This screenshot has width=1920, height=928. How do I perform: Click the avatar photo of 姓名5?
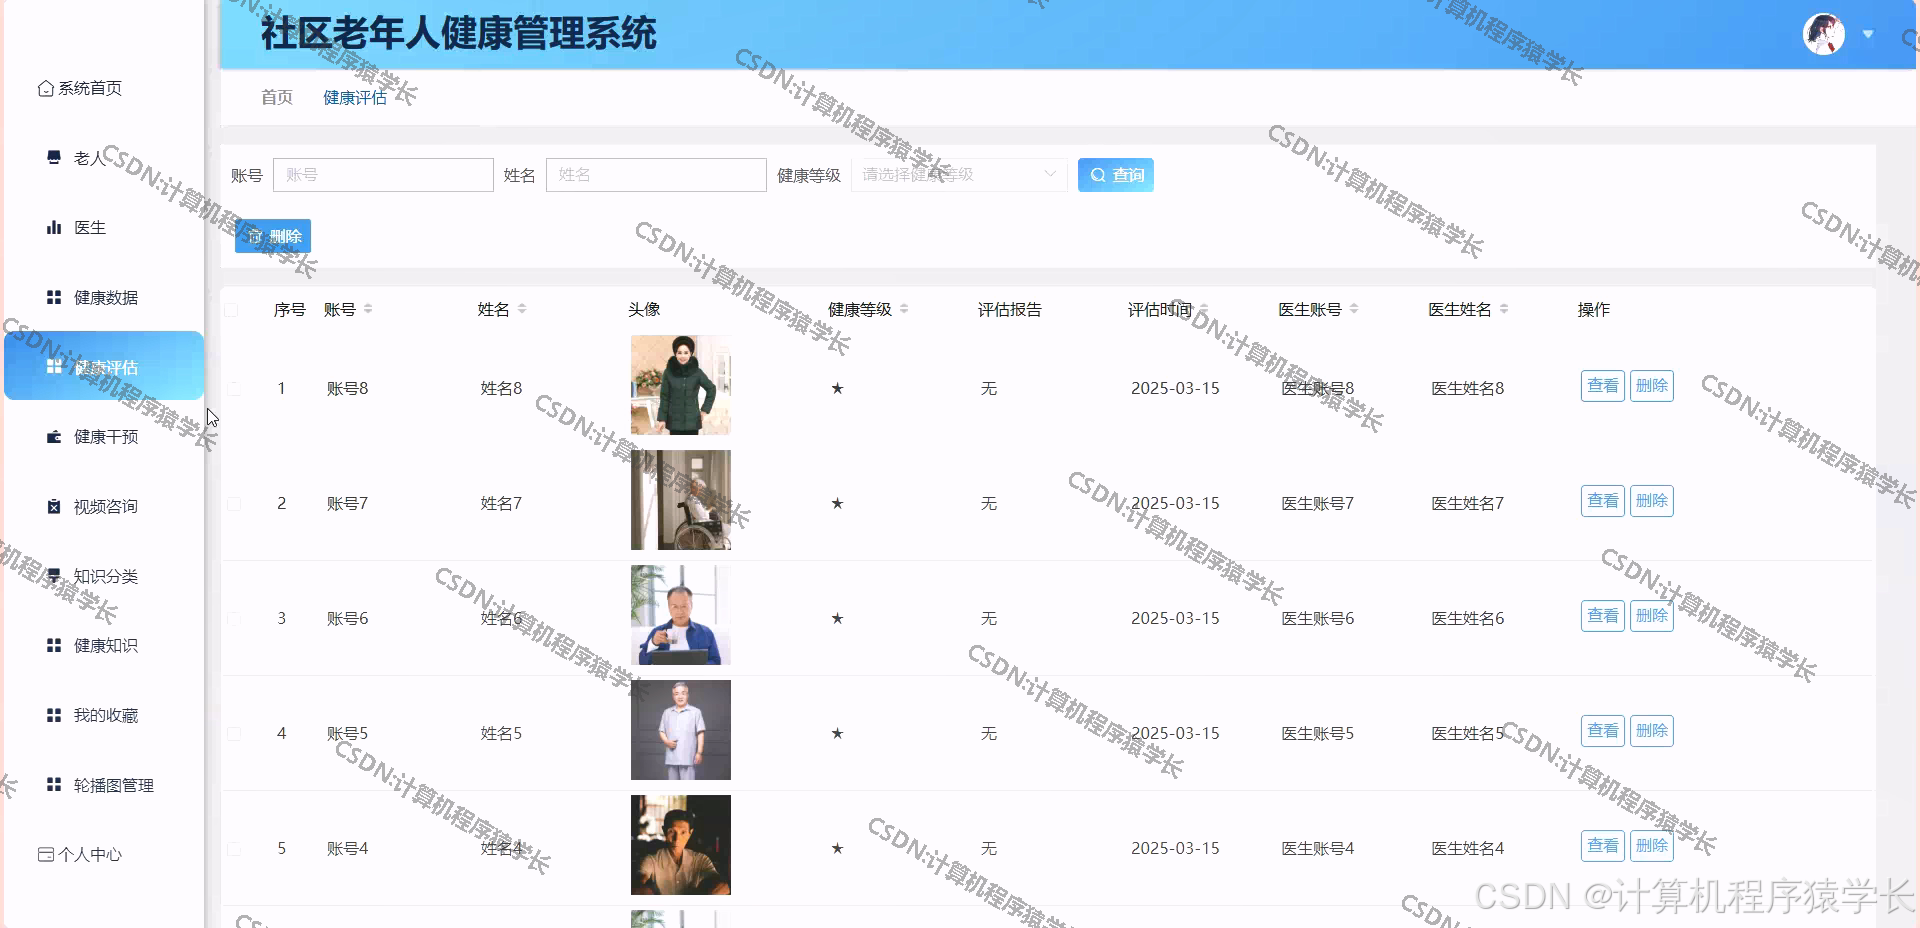tap(681, 730)
